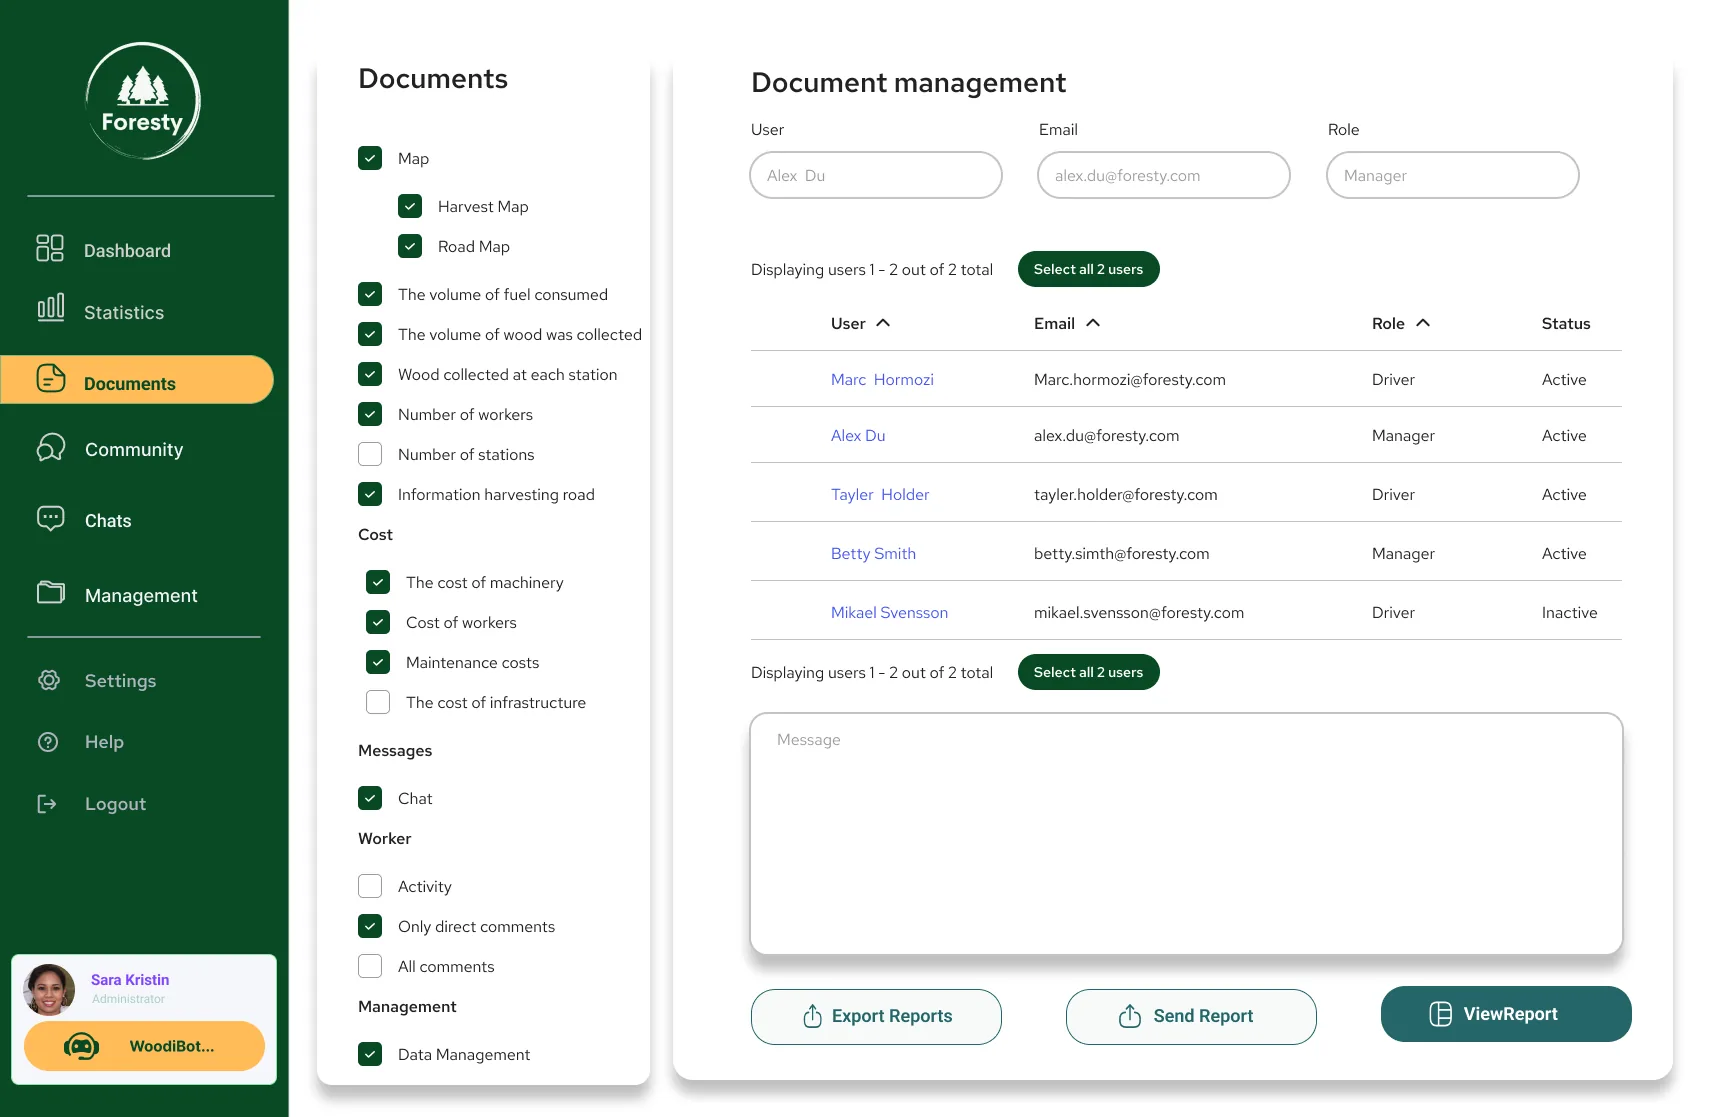Viewport: 1728px width, 1117px height.
Task: Open the Management menu item
Action: click(x=141, y=595)
